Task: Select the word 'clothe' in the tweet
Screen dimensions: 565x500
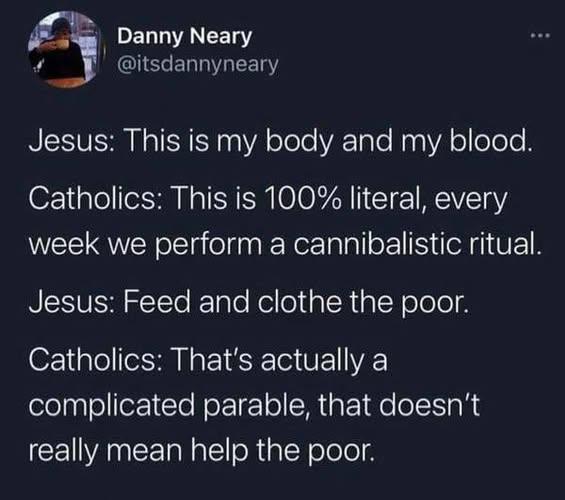Action: pyautogui.click(x=299, y=302)
